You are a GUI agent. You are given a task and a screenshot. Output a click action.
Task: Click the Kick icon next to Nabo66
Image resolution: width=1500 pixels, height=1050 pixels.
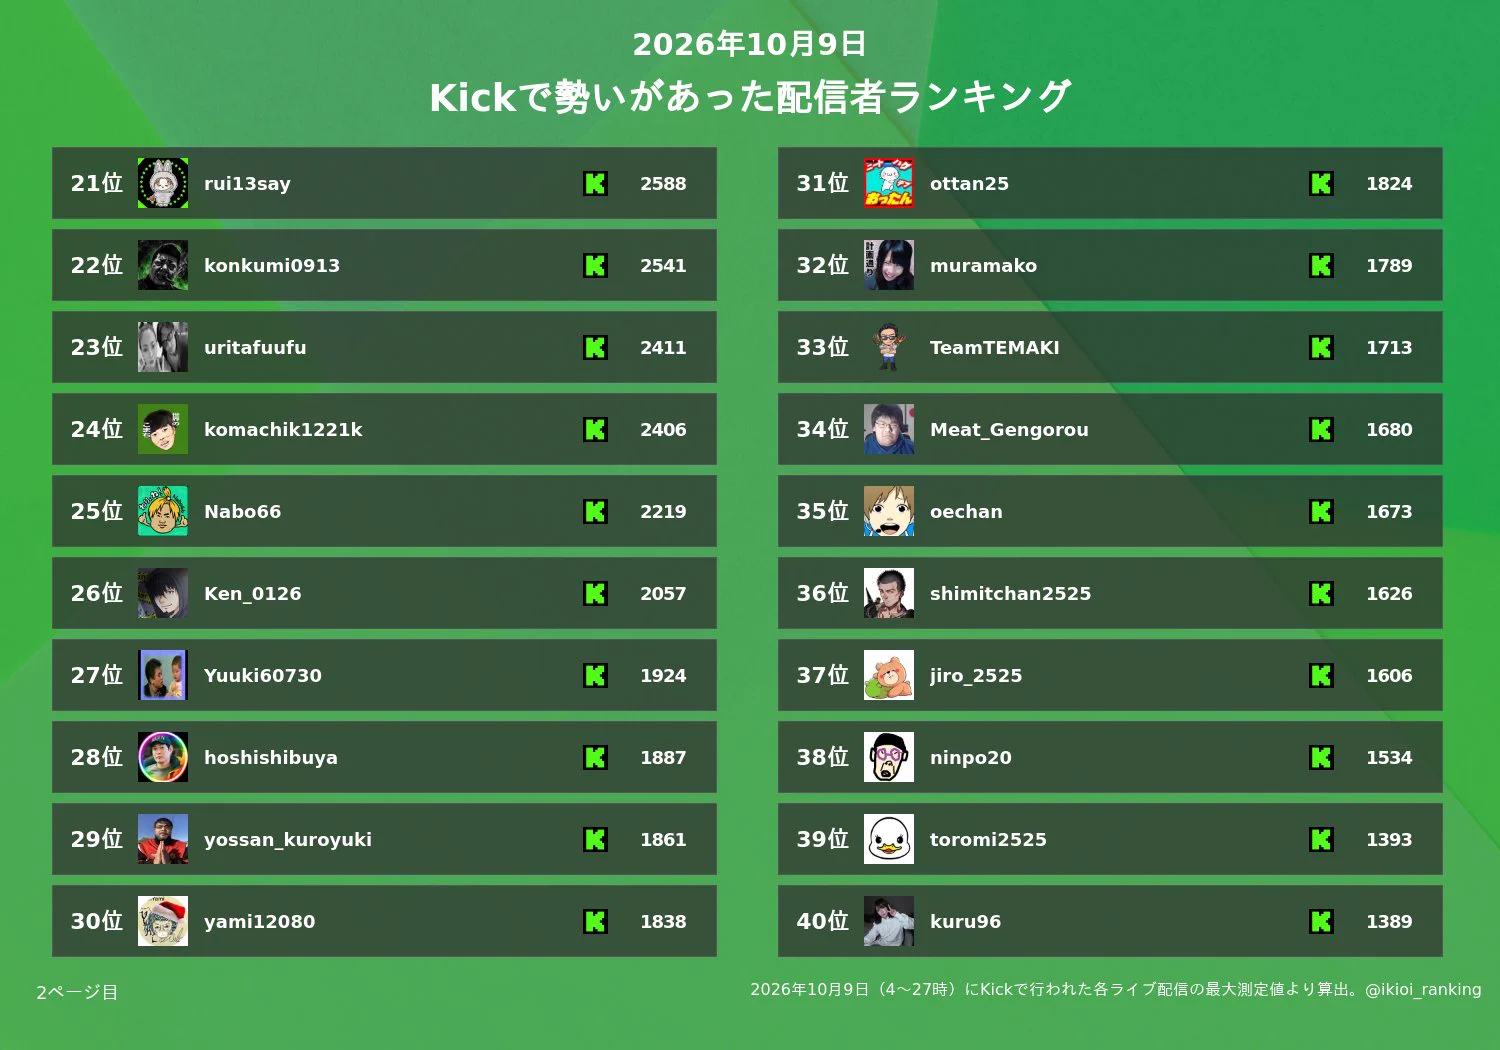pyautogui.click(x=595, y=511)
